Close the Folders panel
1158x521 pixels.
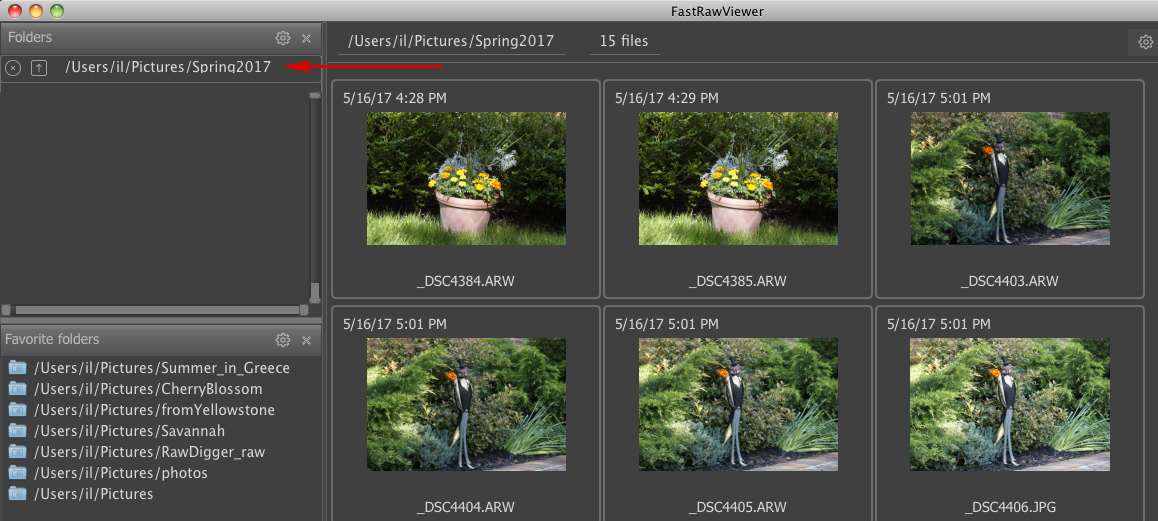[306, 38]
